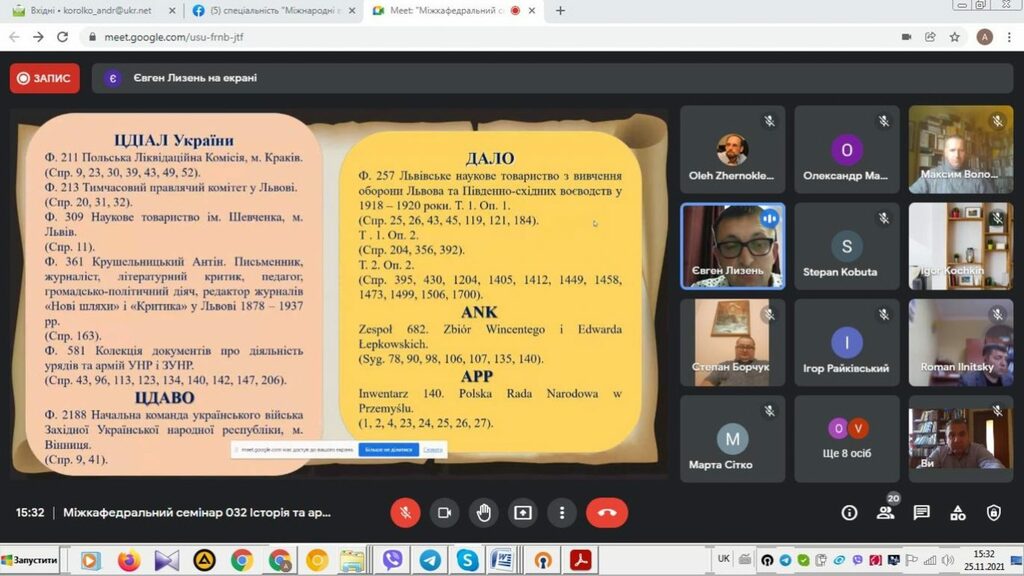Toggle the camera on or off
Viewport: 1024px width, 576px height.
444,513
